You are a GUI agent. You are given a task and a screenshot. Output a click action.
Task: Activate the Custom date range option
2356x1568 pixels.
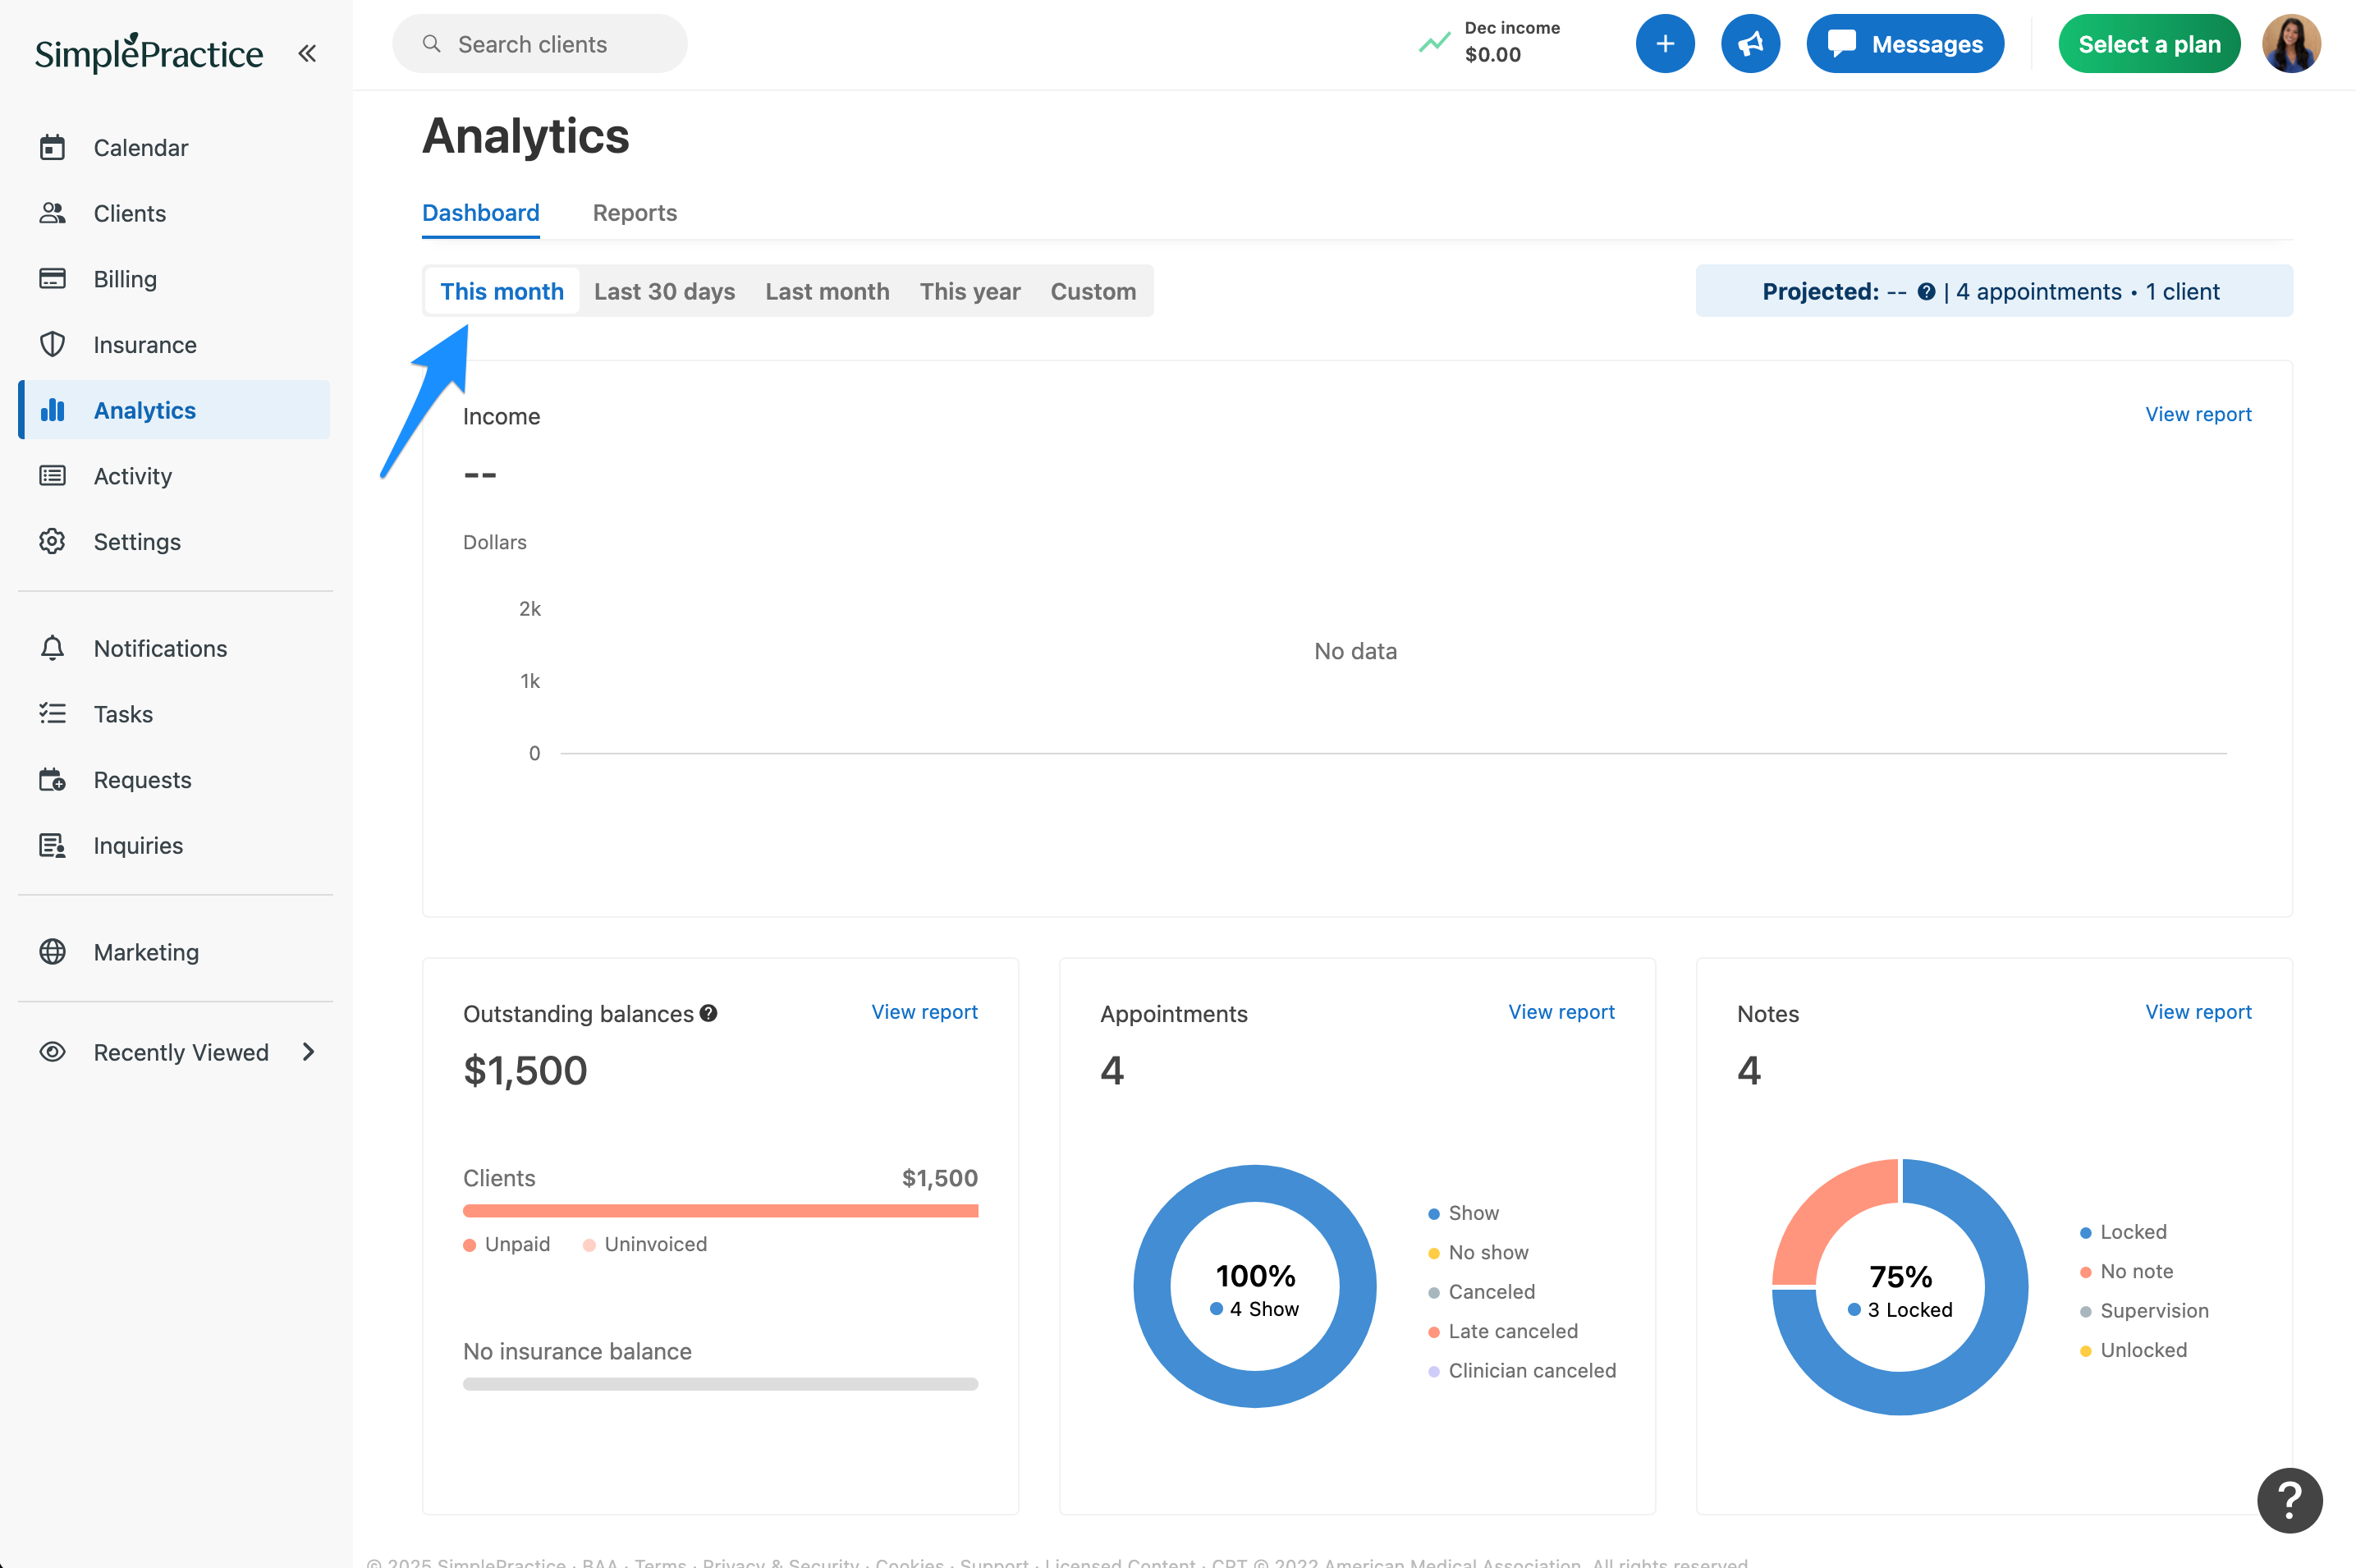tap(1093, 291)
